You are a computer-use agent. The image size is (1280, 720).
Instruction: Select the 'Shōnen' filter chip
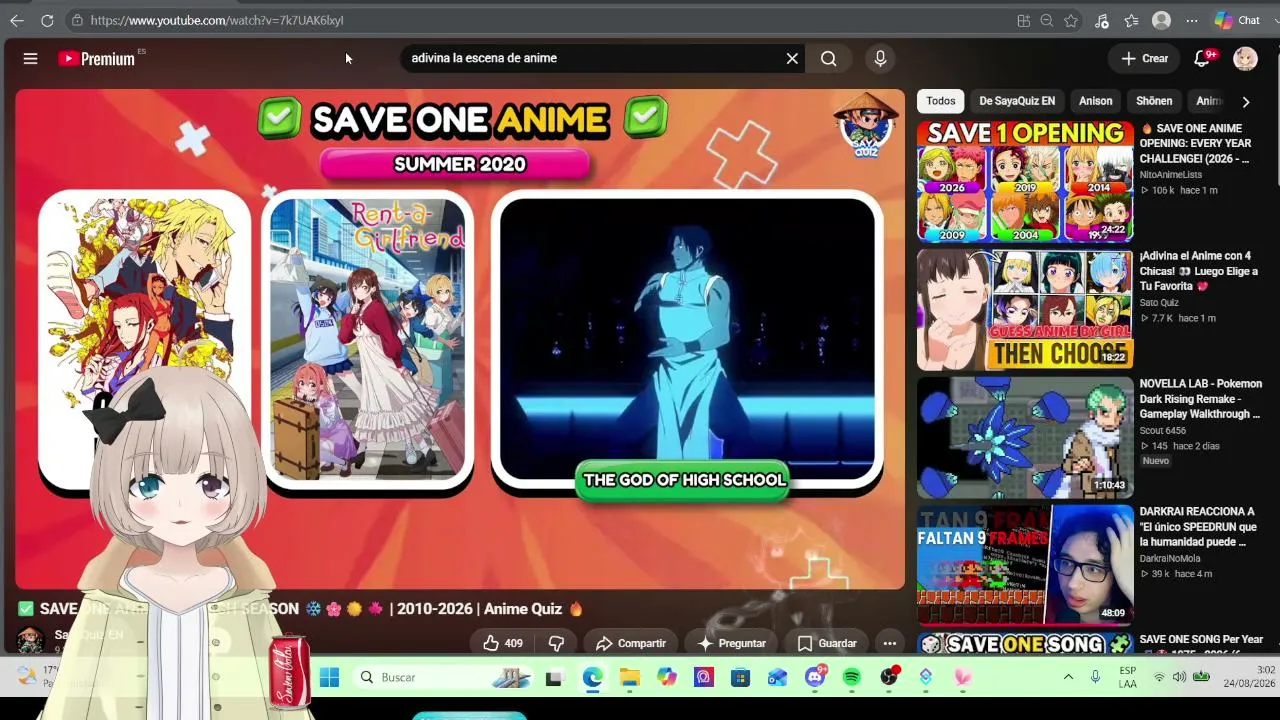(1154, 101)
